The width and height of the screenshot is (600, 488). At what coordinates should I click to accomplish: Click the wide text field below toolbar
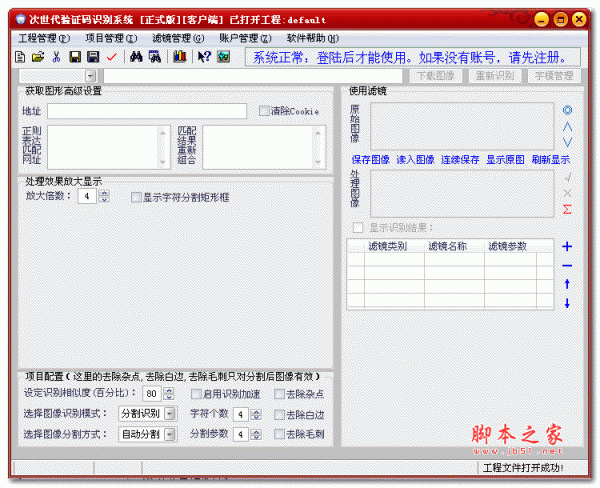pyautogui.click(x=253, y=76)
